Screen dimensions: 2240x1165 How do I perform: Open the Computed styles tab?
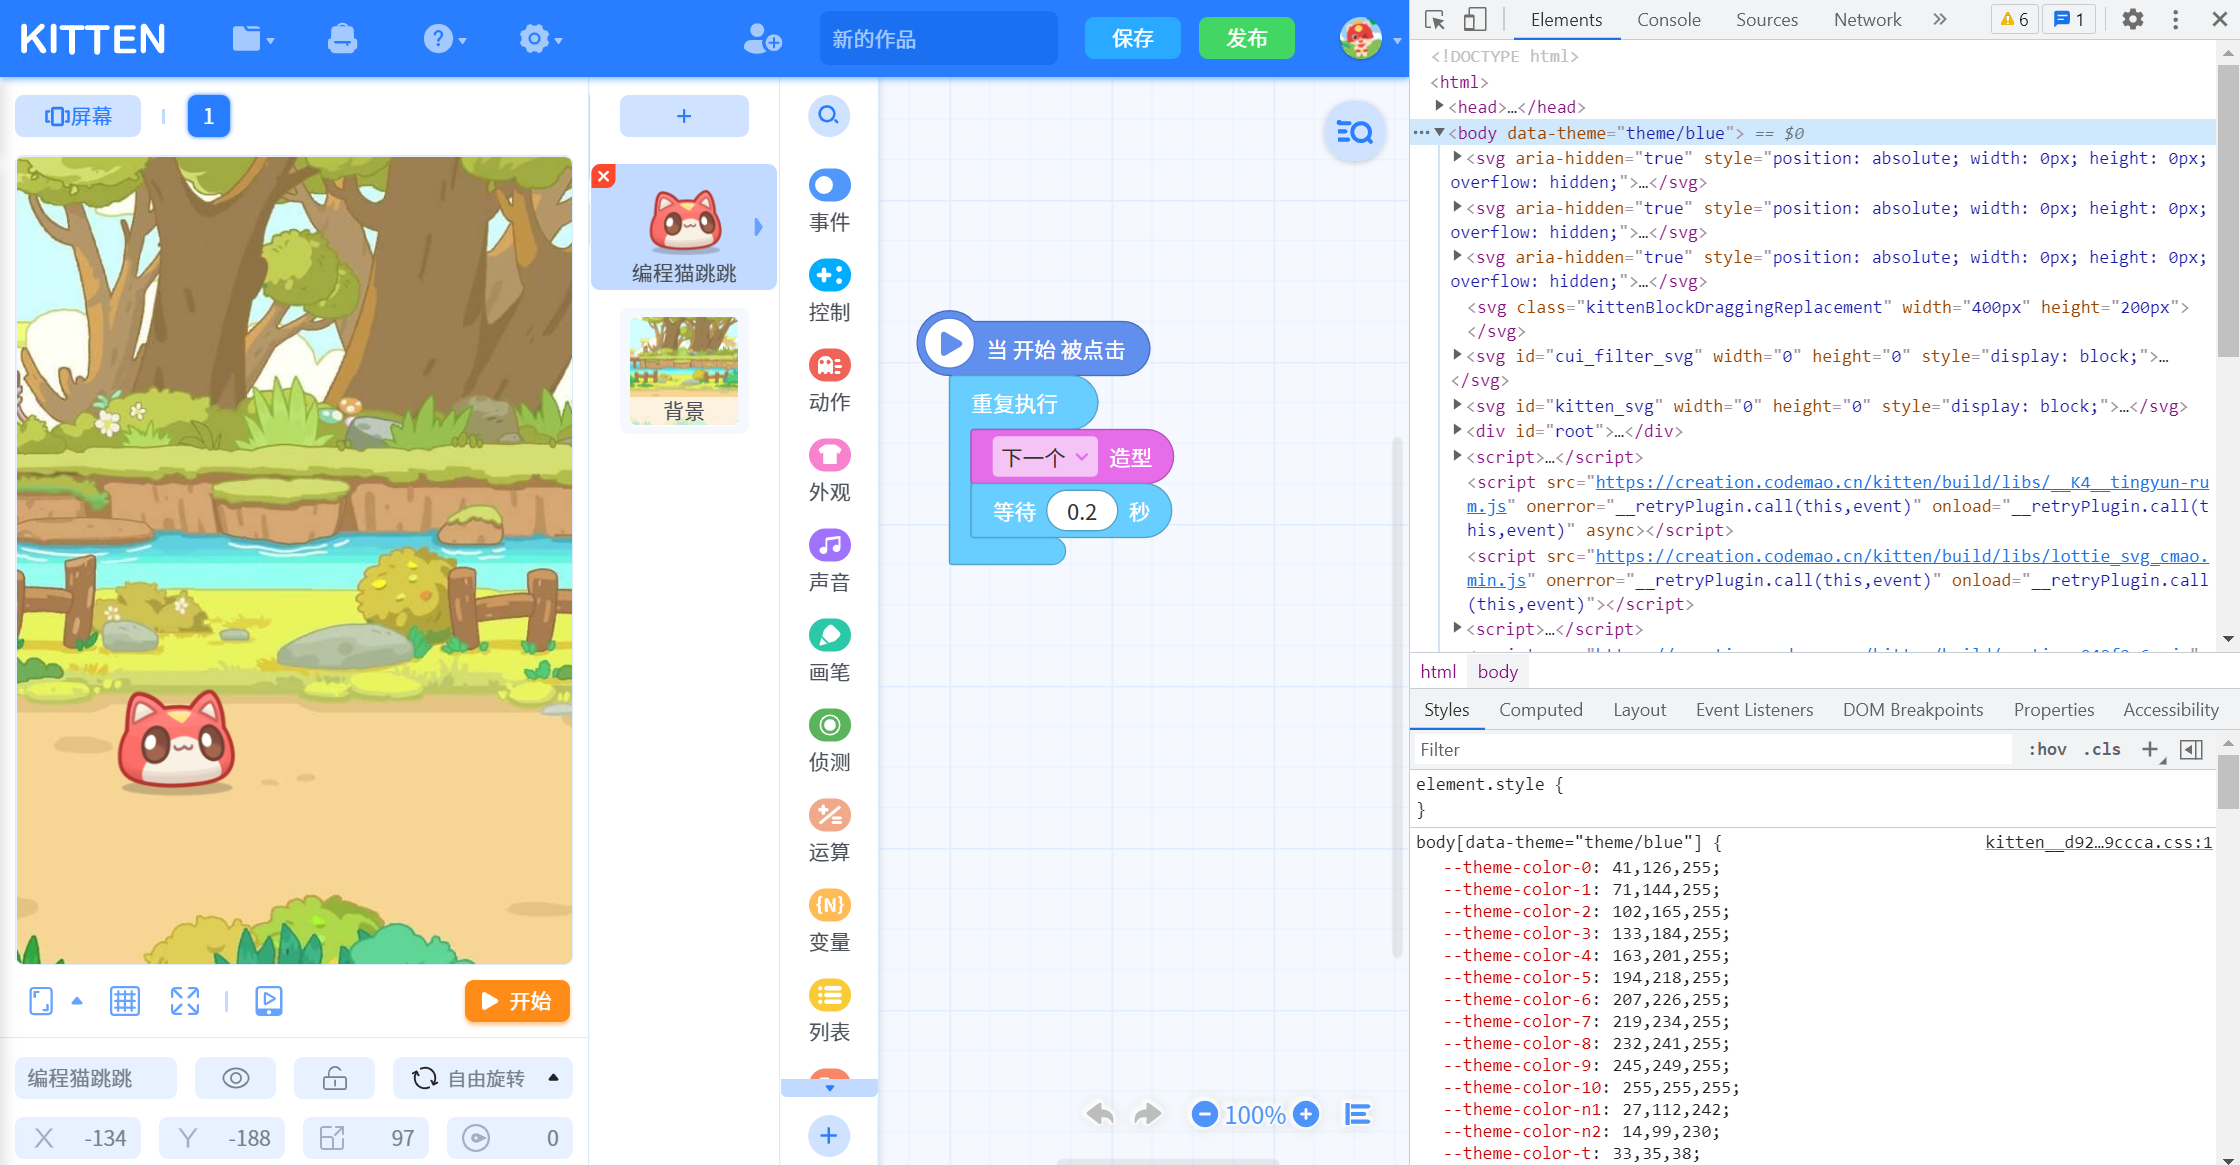[1540, 710]
